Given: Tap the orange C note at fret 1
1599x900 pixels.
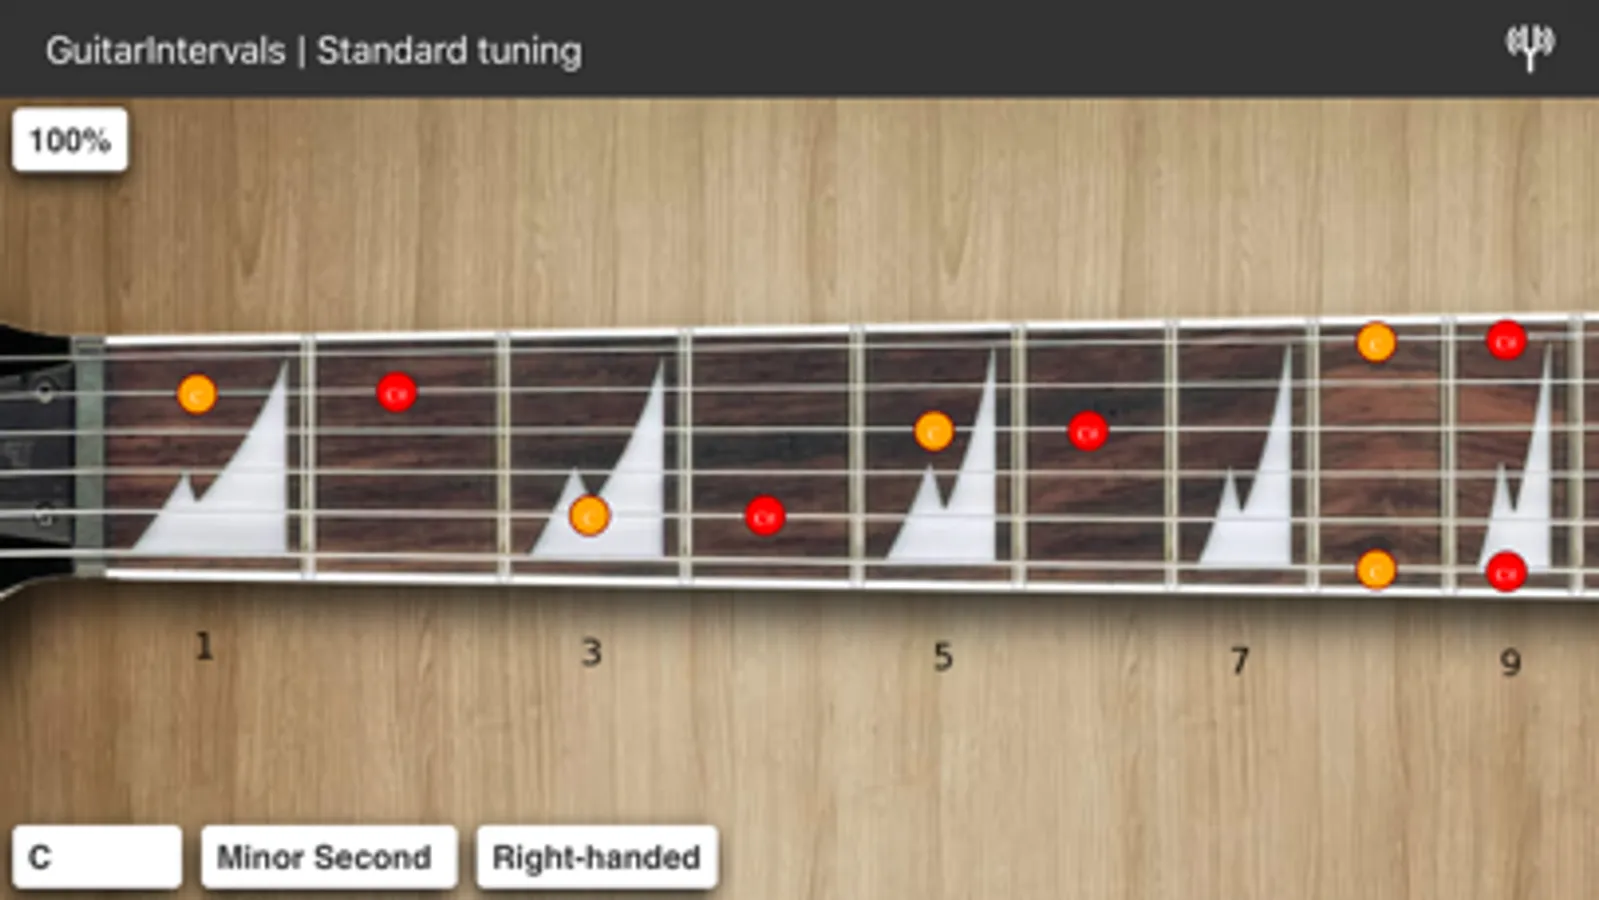Looking at the screenshot, I should (x=197, y=395).
